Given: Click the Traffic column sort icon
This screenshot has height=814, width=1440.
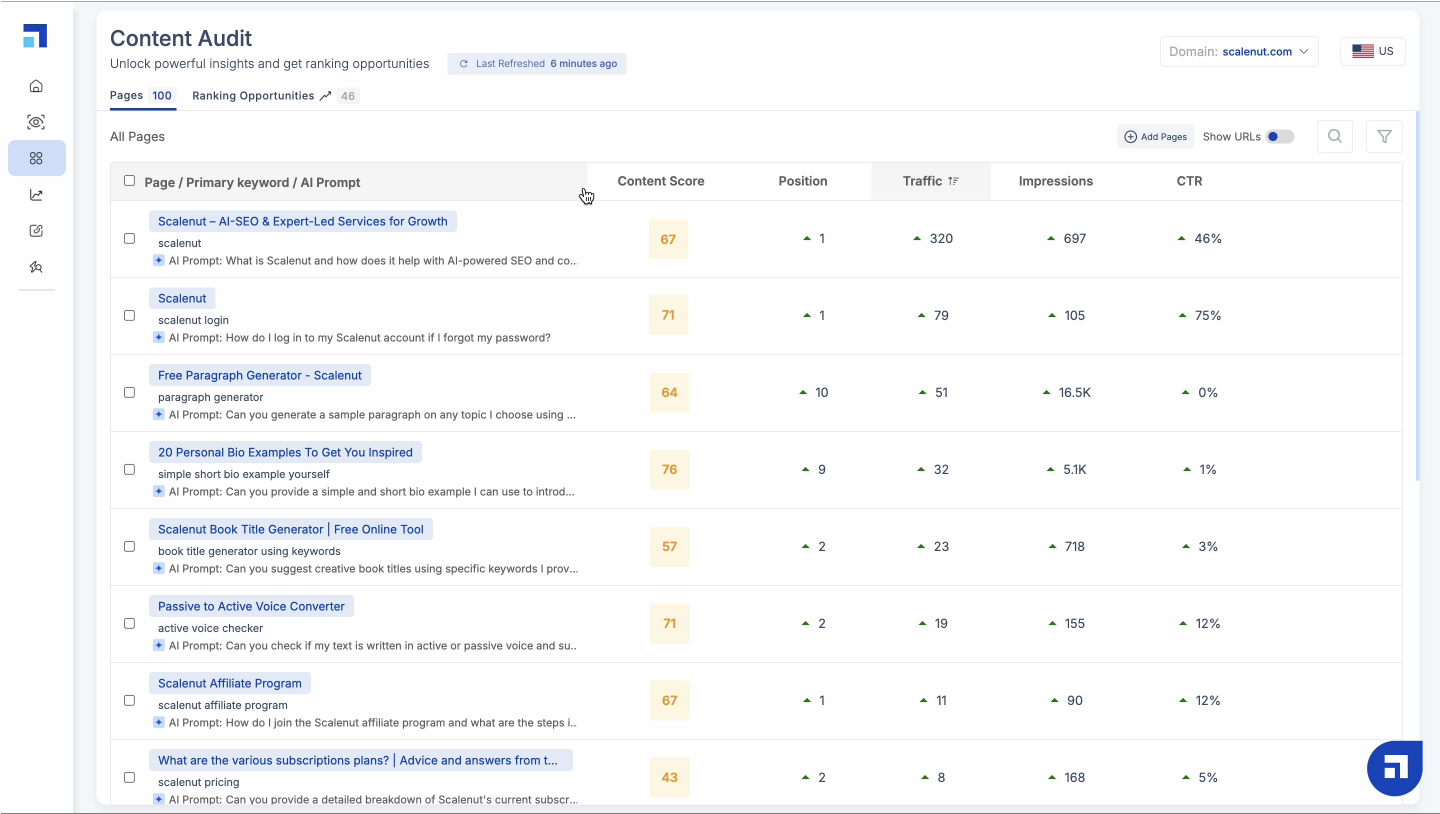Looking at the screenshot, I should click(954, 181).
